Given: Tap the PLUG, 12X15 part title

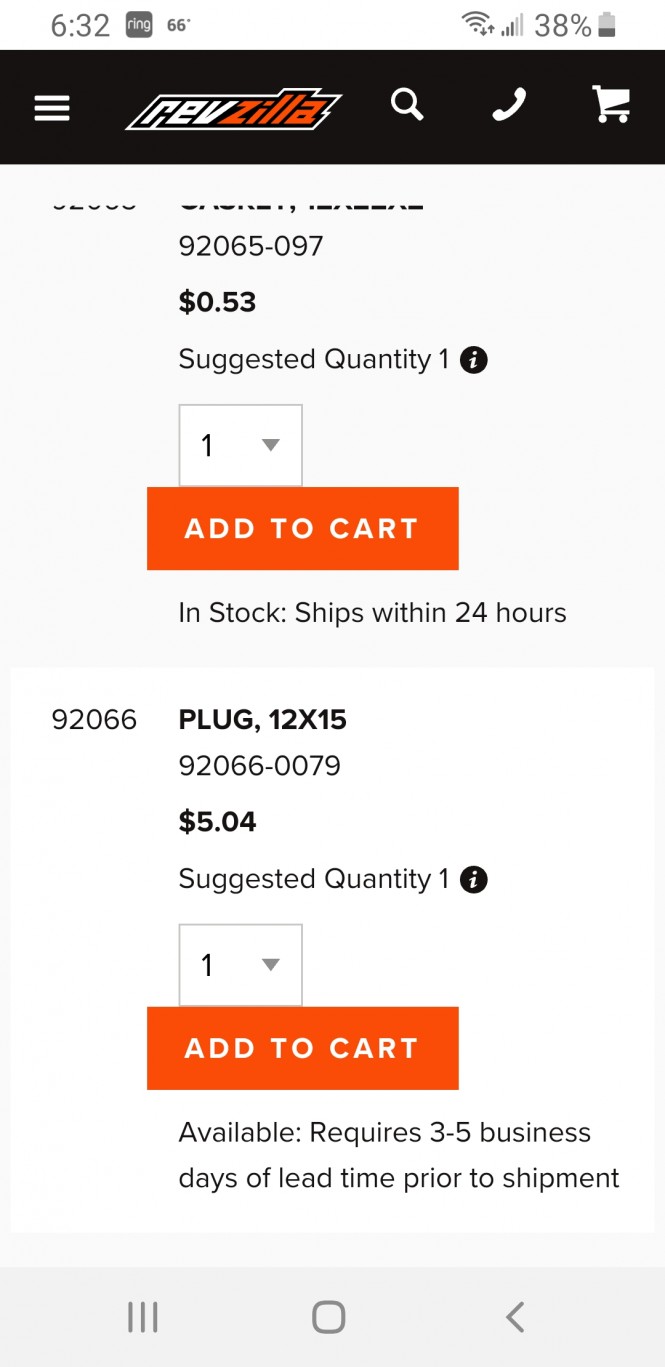Looking at the screenshot, I should 263,720.
